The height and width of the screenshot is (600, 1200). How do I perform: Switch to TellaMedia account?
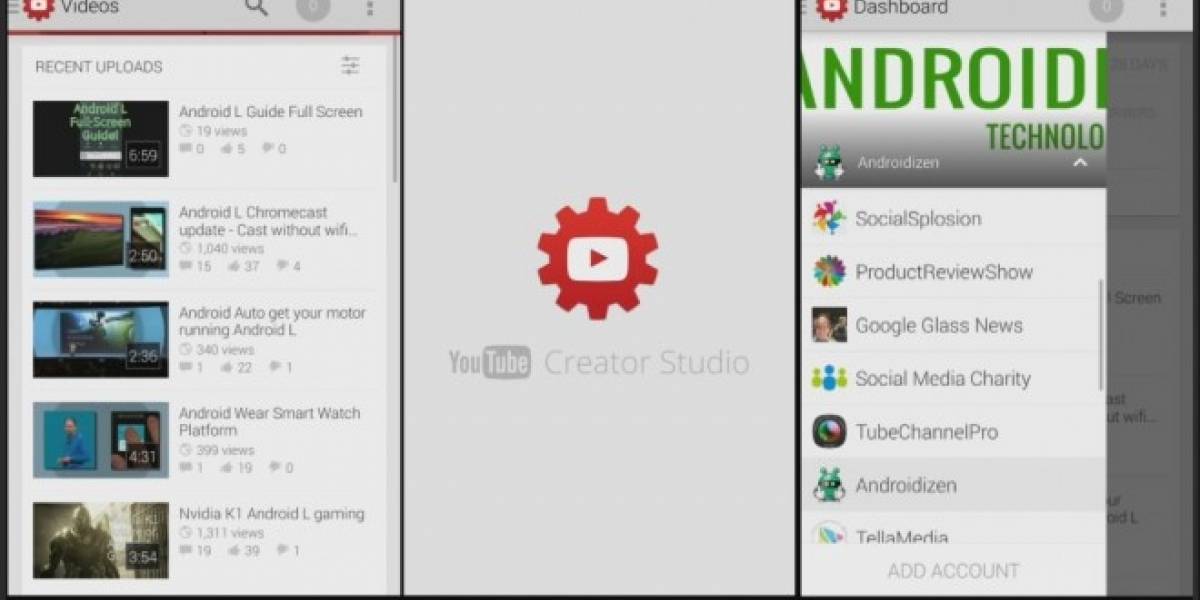pyautogui.click(x=952, y=530)
